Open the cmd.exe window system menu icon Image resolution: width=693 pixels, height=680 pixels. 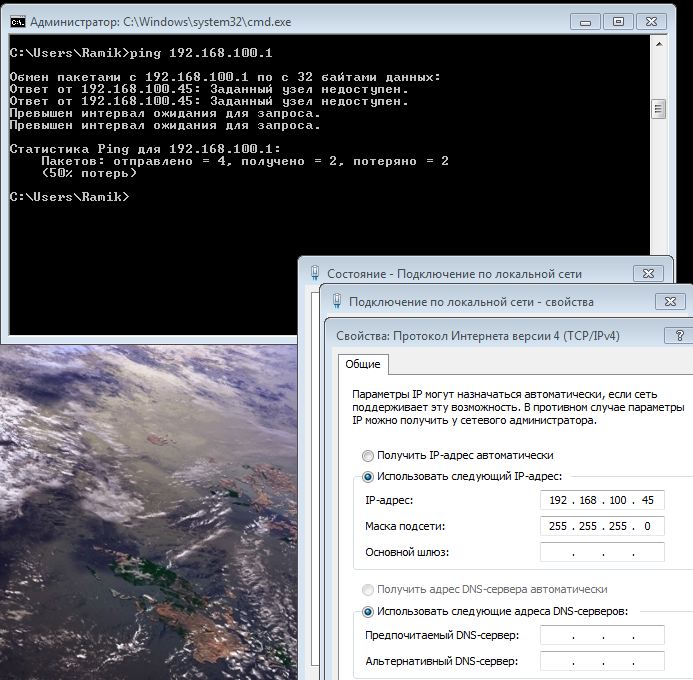point(18,22)
